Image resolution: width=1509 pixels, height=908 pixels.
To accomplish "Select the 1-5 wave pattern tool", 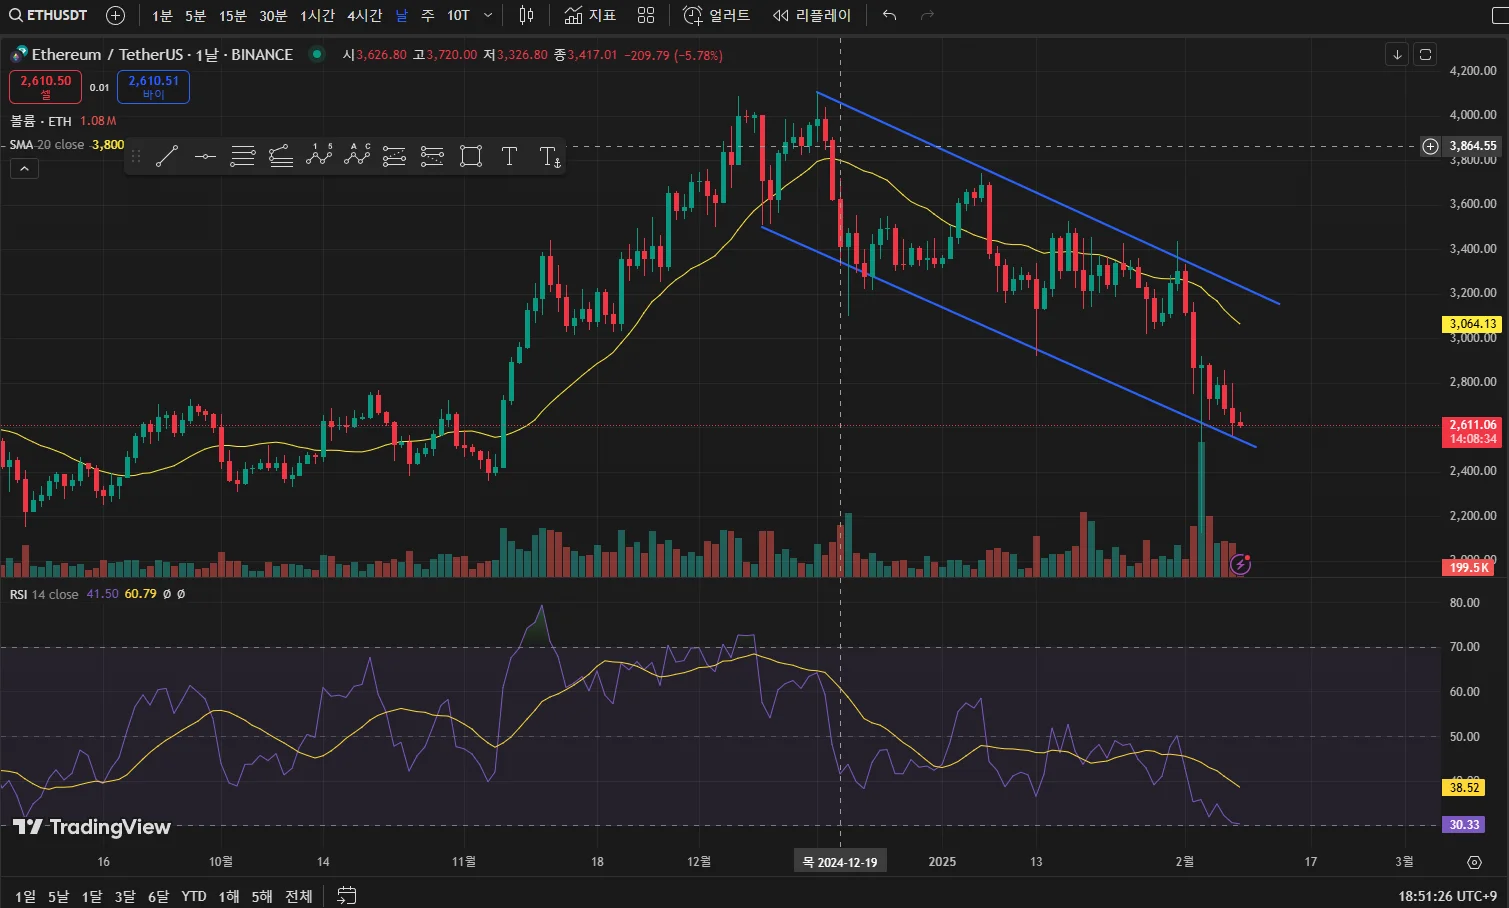I will [x=319, y=156].
